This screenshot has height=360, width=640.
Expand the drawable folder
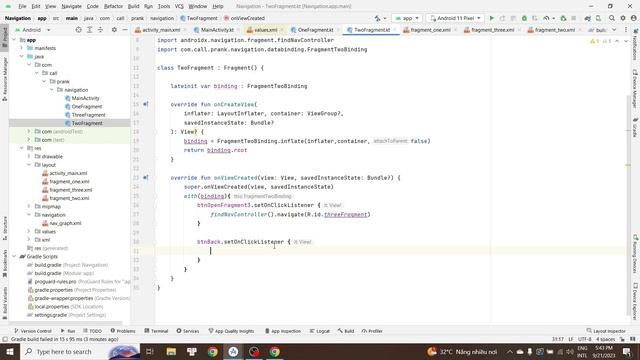29,156
